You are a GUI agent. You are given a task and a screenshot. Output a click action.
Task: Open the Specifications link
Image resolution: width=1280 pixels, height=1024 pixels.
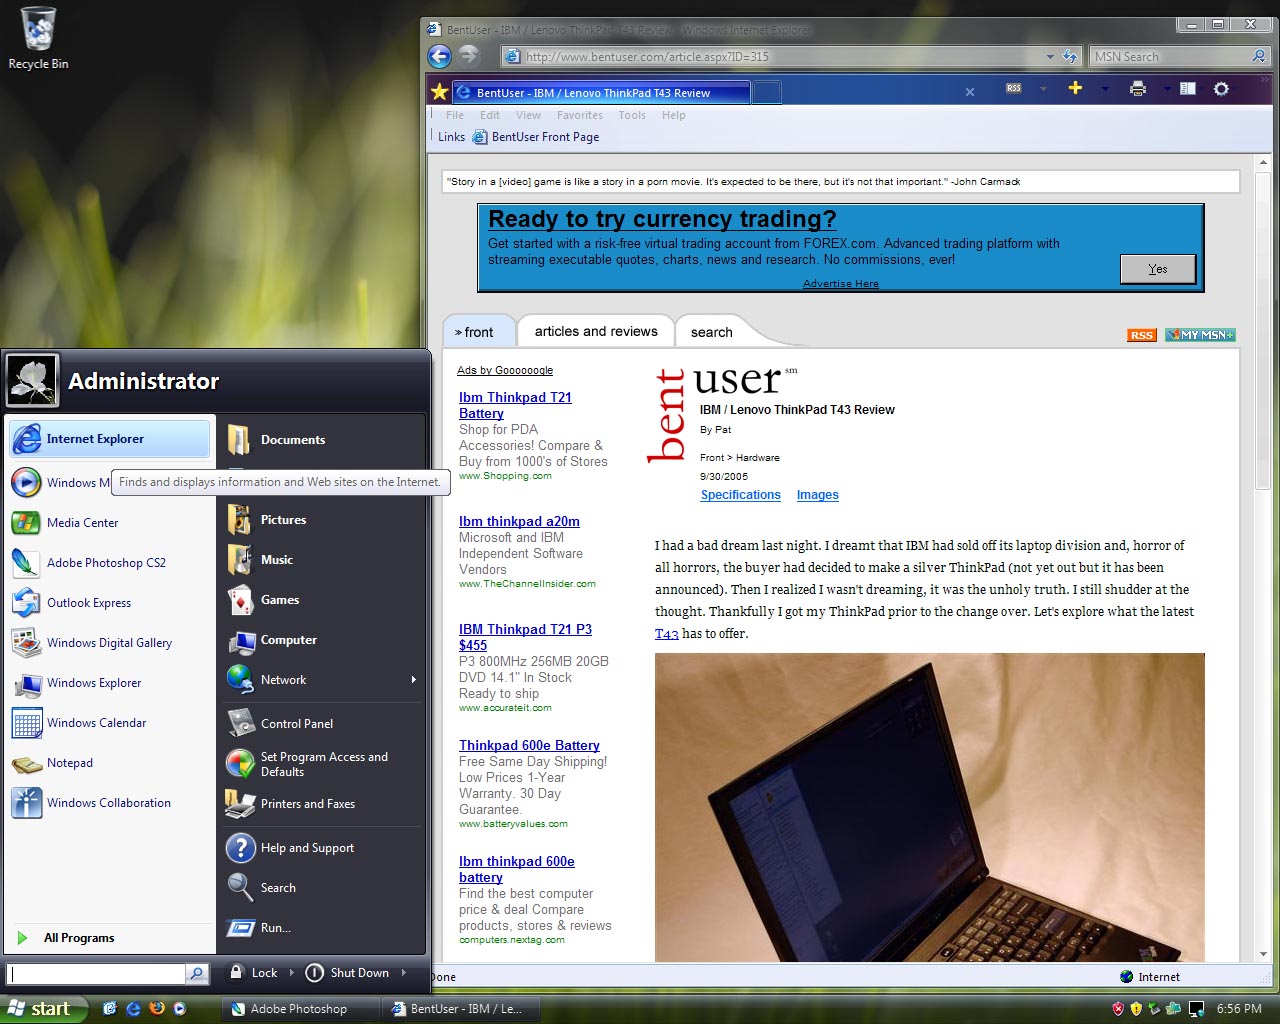coord(740,495)
